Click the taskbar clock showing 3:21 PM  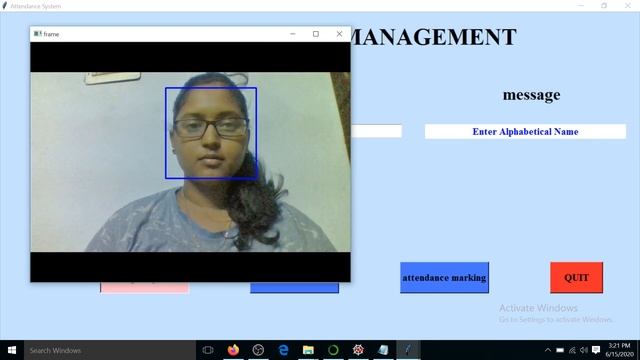620,350
